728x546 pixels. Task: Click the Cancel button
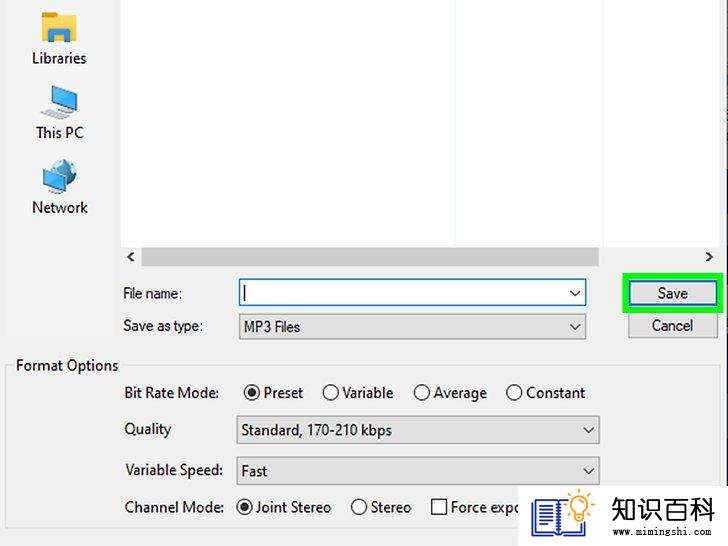point(673,325)
